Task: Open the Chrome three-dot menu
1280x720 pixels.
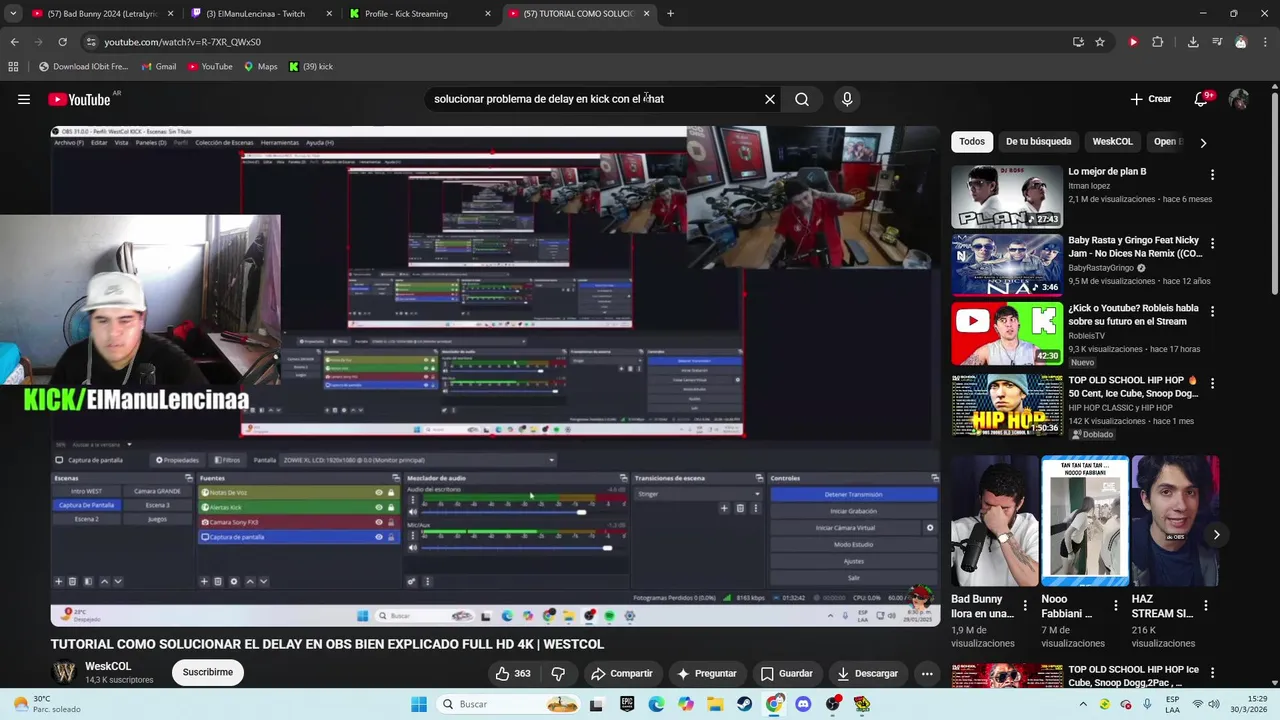Action: [1265, 42]
